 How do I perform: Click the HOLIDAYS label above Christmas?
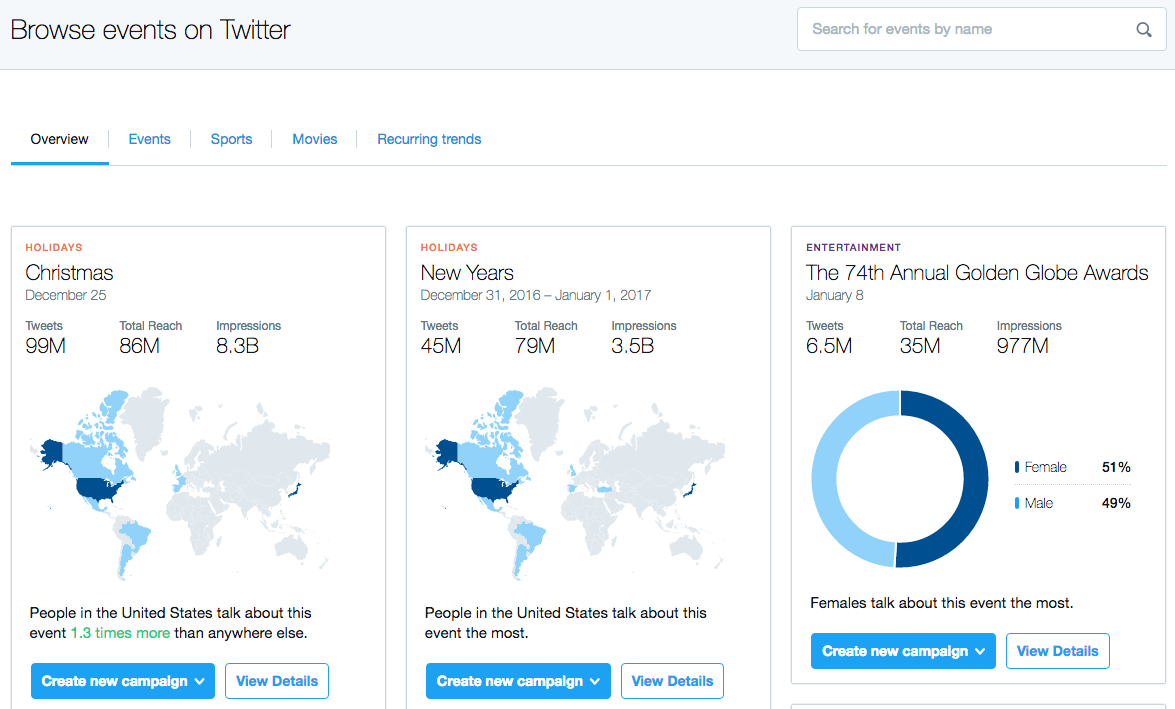54,247
